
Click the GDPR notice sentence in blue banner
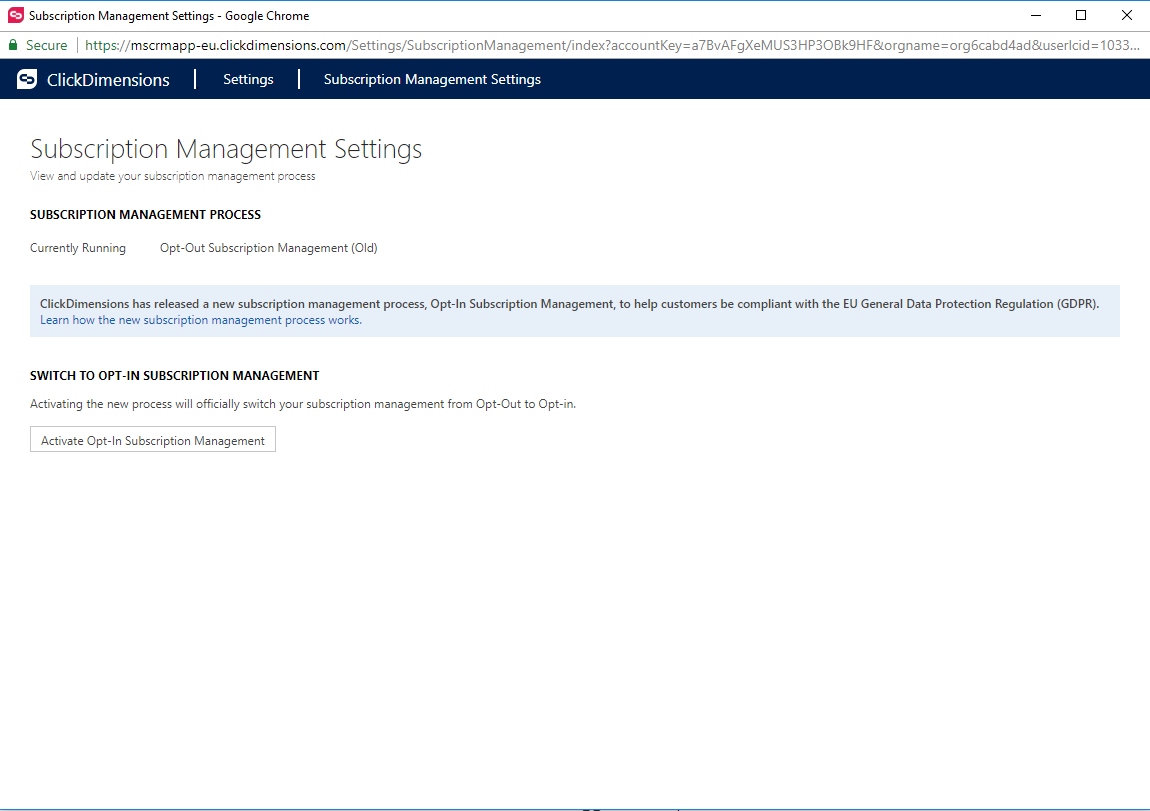coord(569,304)
